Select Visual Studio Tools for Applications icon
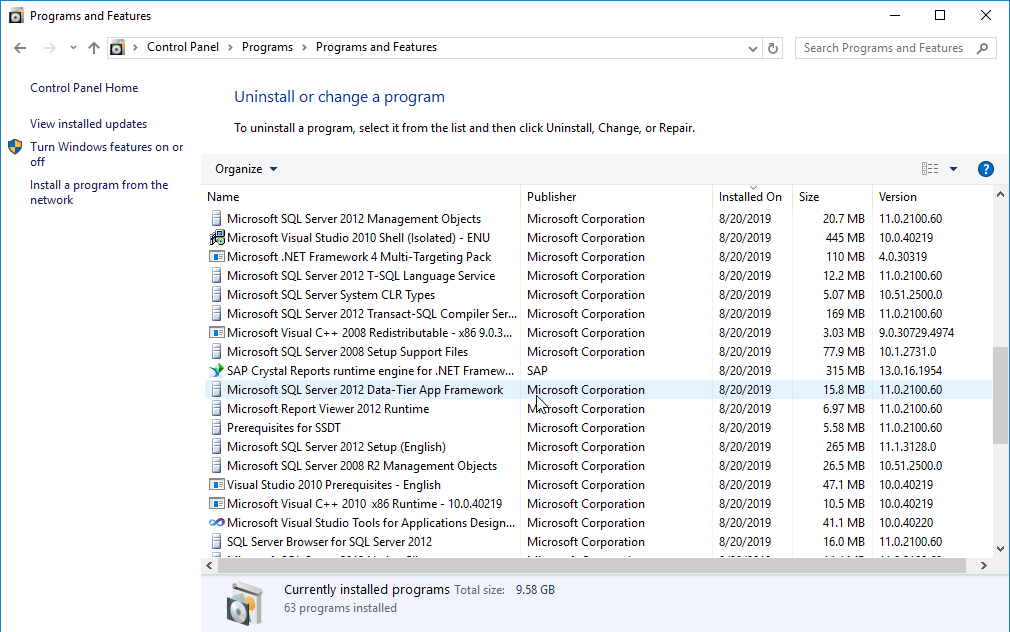The image size is (1010, 632). (x=216, y=523)
